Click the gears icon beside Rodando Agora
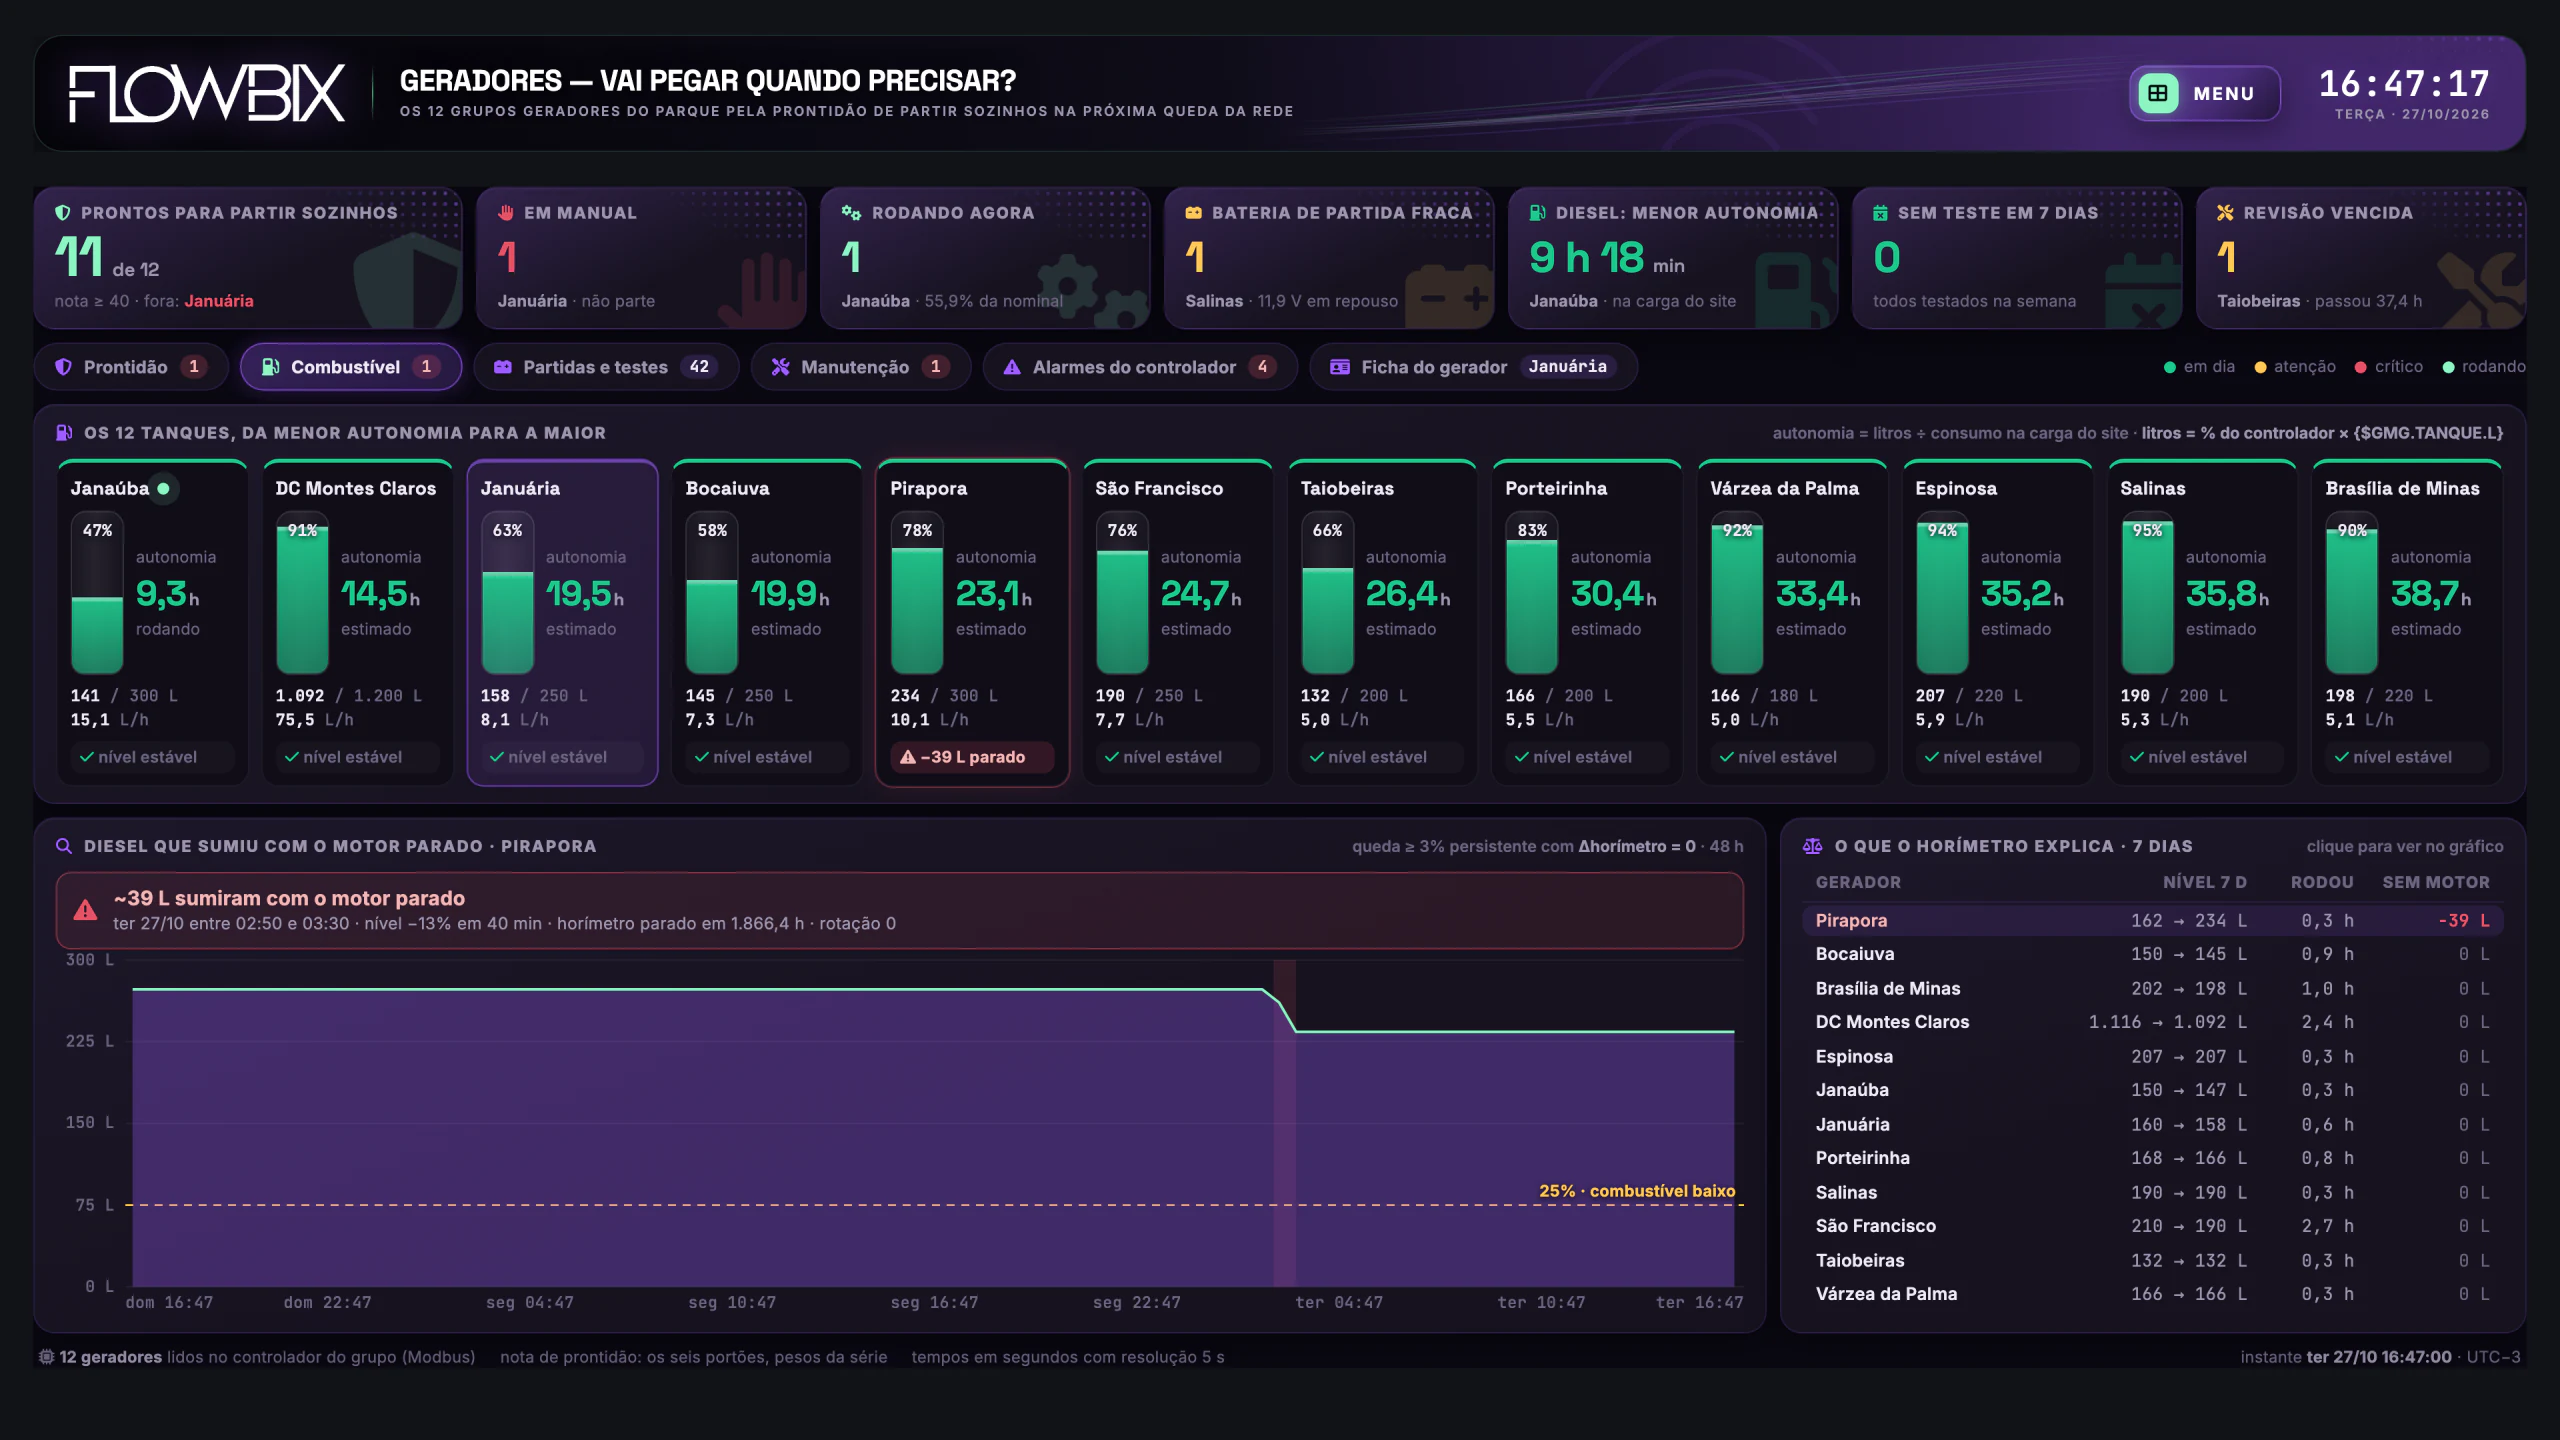2560x1440 pixels. (851, 213)
